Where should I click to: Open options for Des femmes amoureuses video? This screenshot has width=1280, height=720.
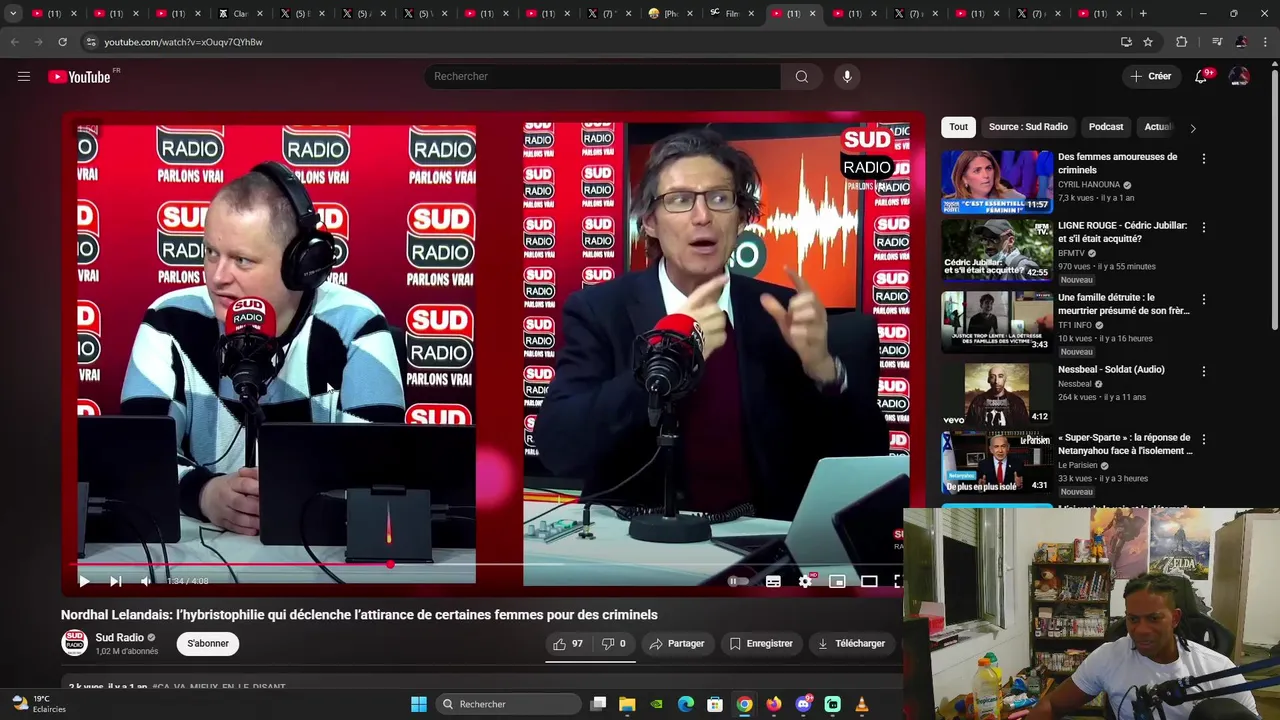click(x=1203, y=159)
